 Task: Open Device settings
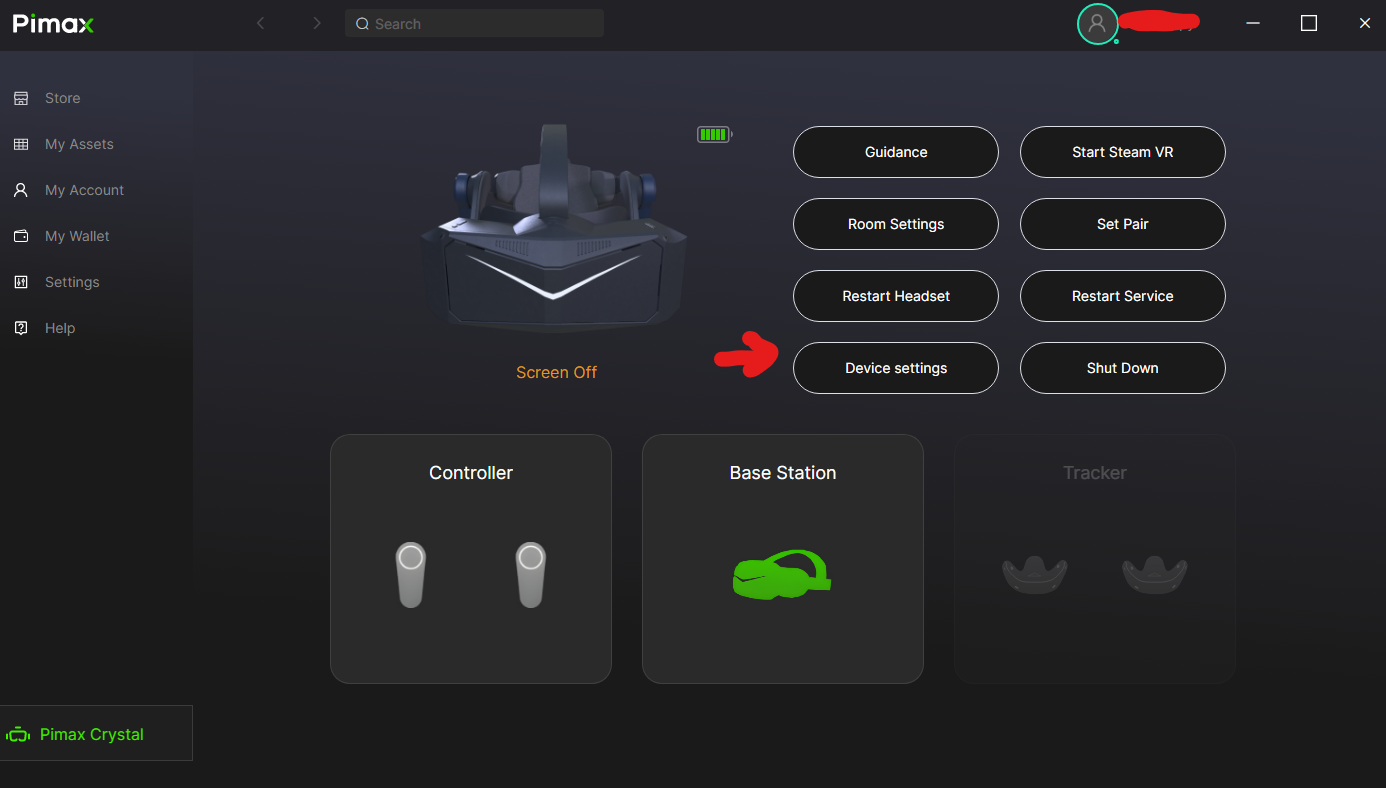coord(896,368)
